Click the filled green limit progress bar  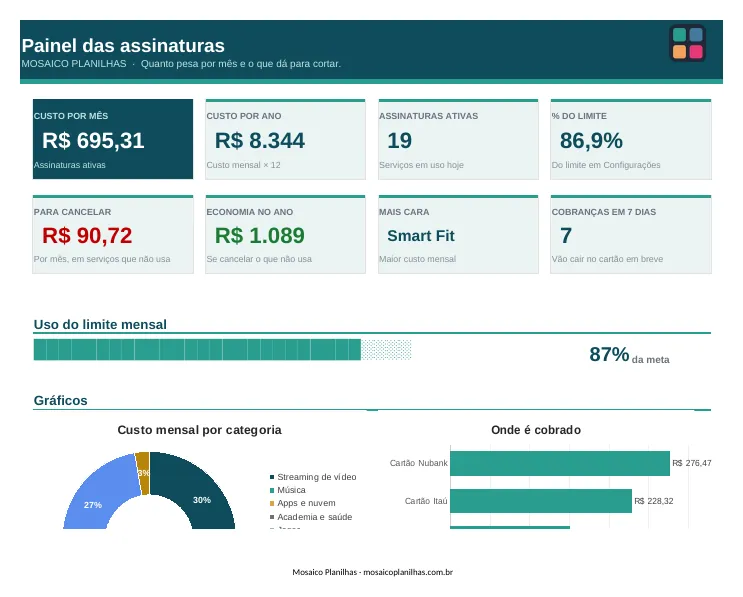197,350
